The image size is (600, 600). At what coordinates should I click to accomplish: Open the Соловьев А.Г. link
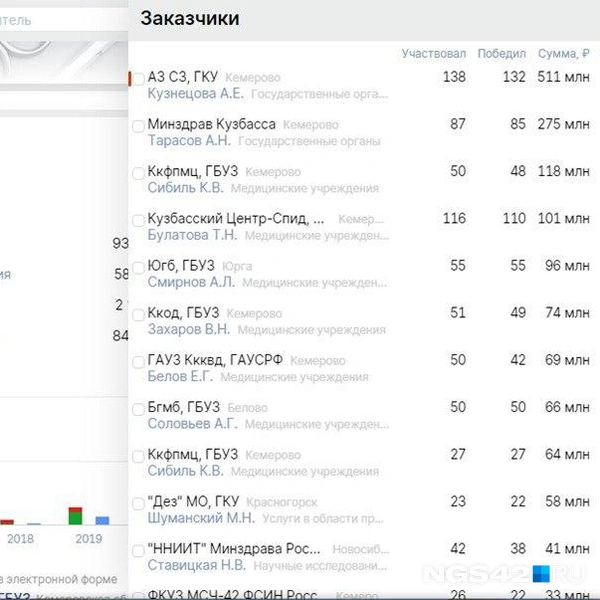coord(192,424)
